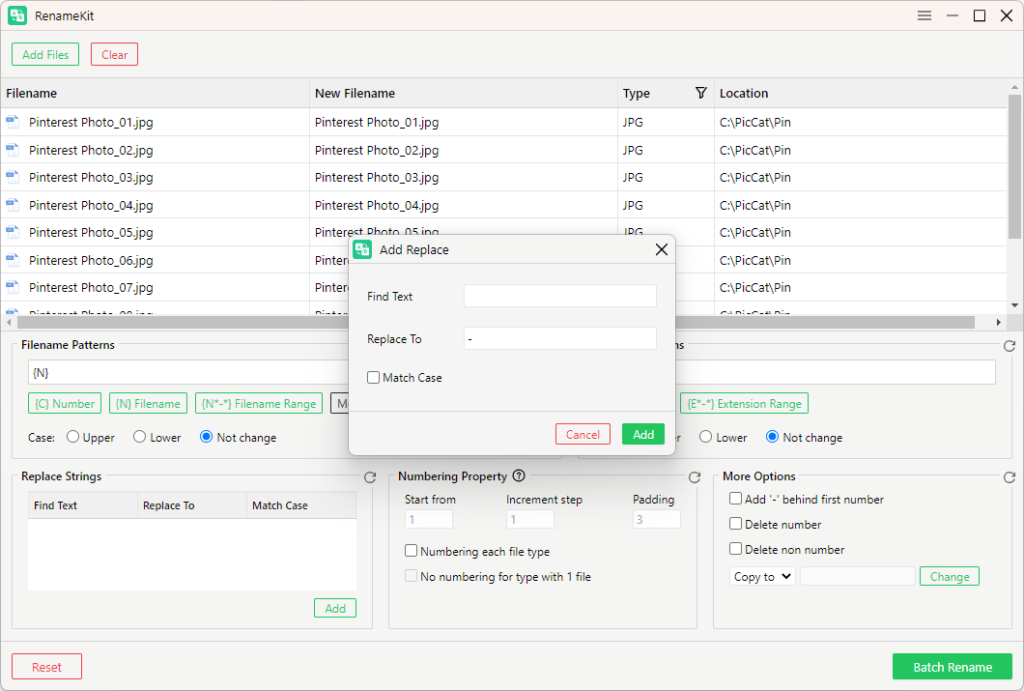Click refresh icon beside extension patterns
The image size is (1024, 691).
[1009, 346]
